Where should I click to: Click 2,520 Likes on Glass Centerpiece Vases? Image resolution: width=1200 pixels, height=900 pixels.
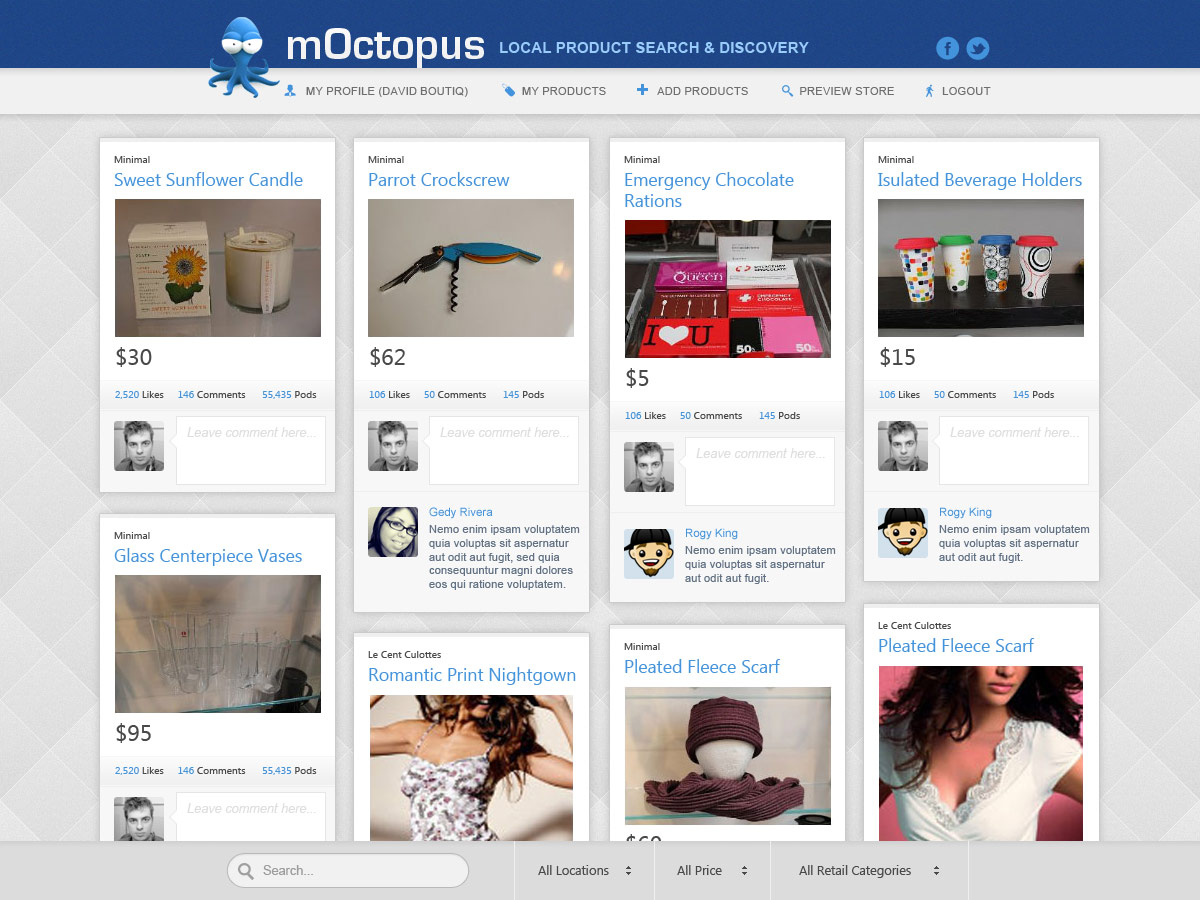pyautogui.click(x=139, y=771)
